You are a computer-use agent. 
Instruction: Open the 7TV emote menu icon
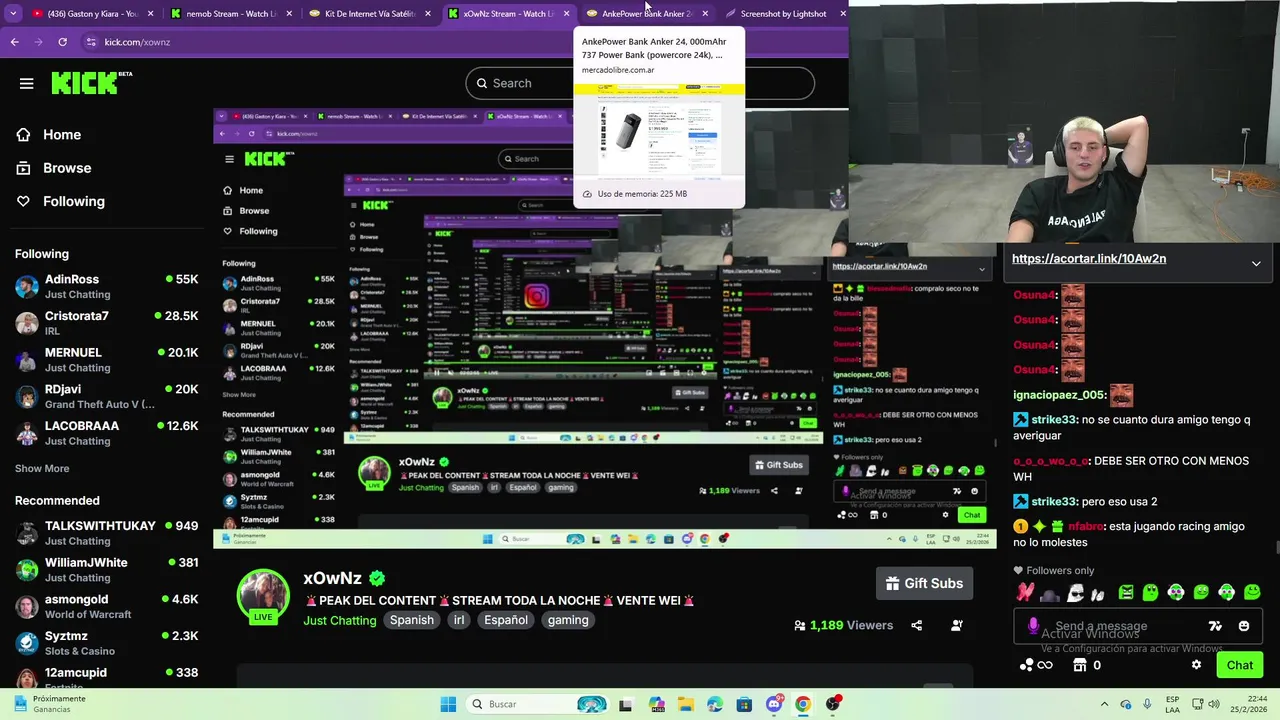(x=1215, y=626)
